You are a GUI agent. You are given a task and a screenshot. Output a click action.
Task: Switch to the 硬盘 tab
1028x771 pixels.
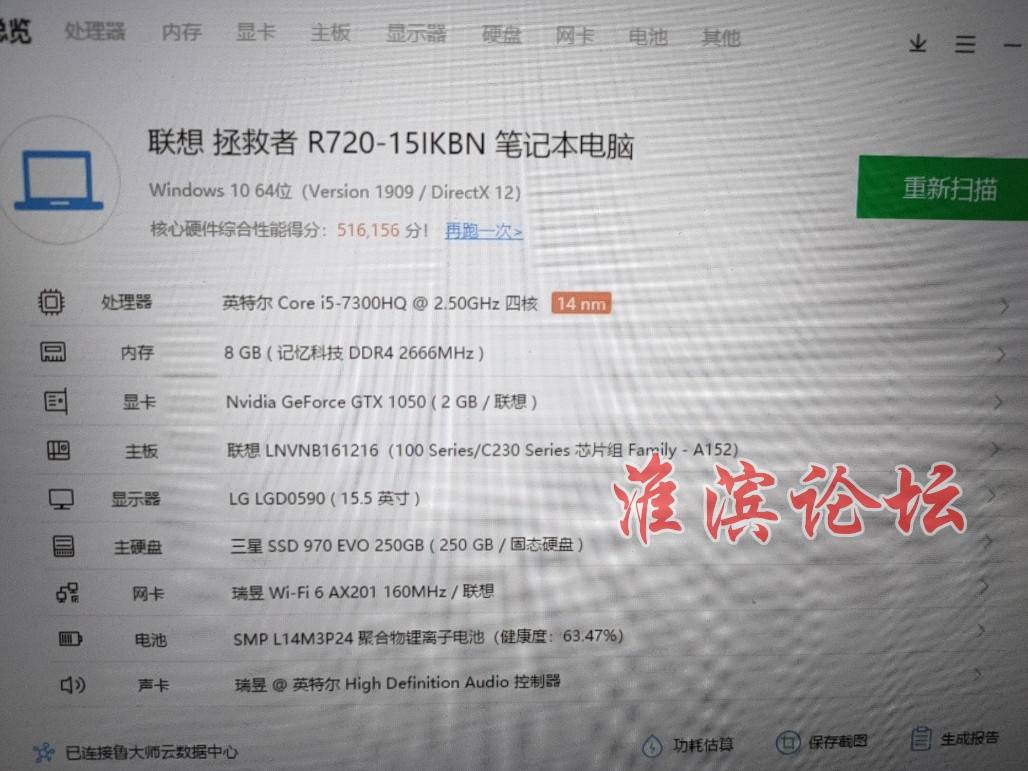[x=502, y=35]
